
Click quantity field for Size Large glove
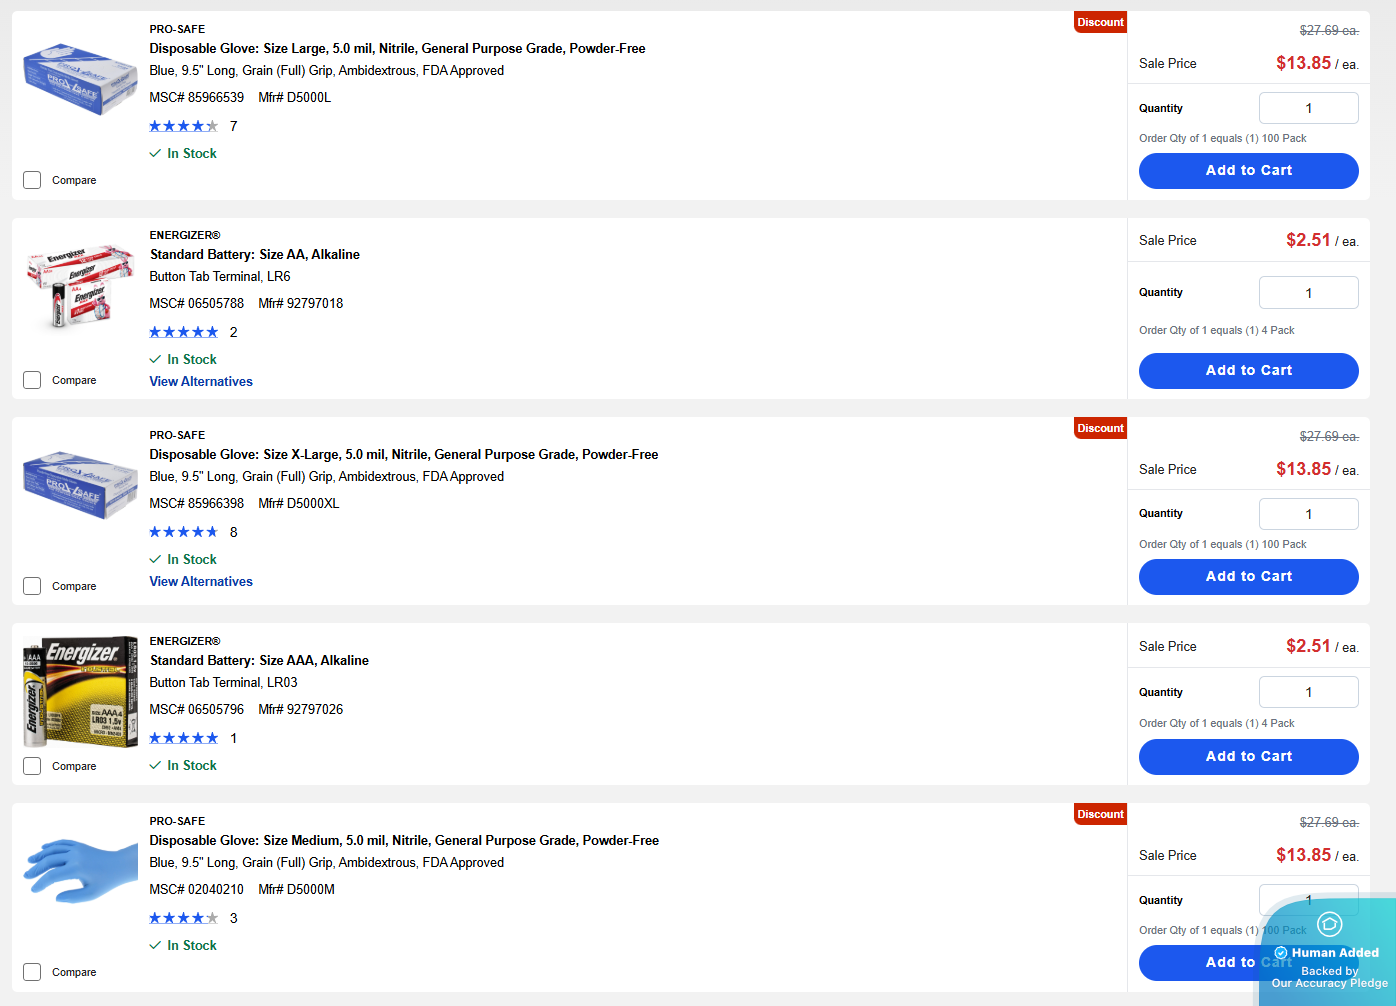[x=1308, y=108]
